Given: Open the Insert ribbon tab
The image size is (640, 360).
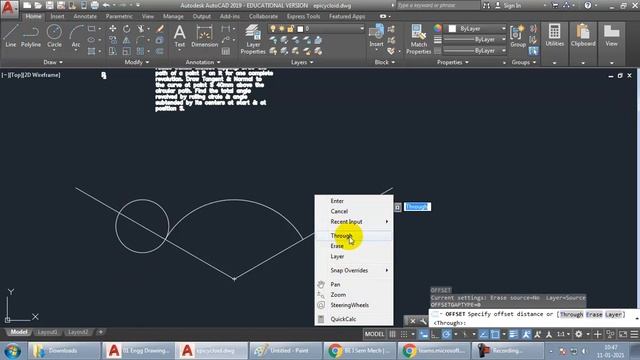Looking at the screenshot, I should click(x=57, y=16).
